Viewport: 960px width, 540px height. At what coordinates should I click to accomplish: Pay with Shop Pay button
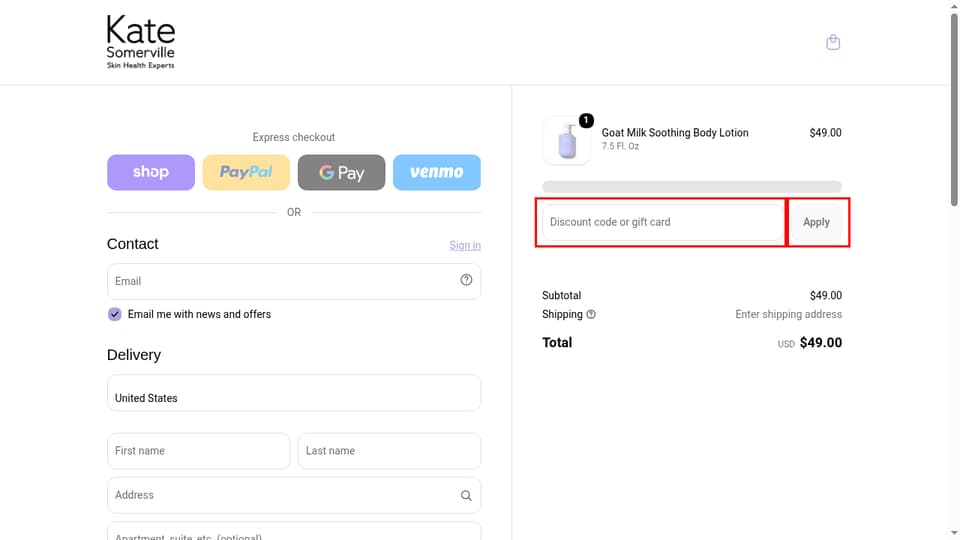coord(151,172)
